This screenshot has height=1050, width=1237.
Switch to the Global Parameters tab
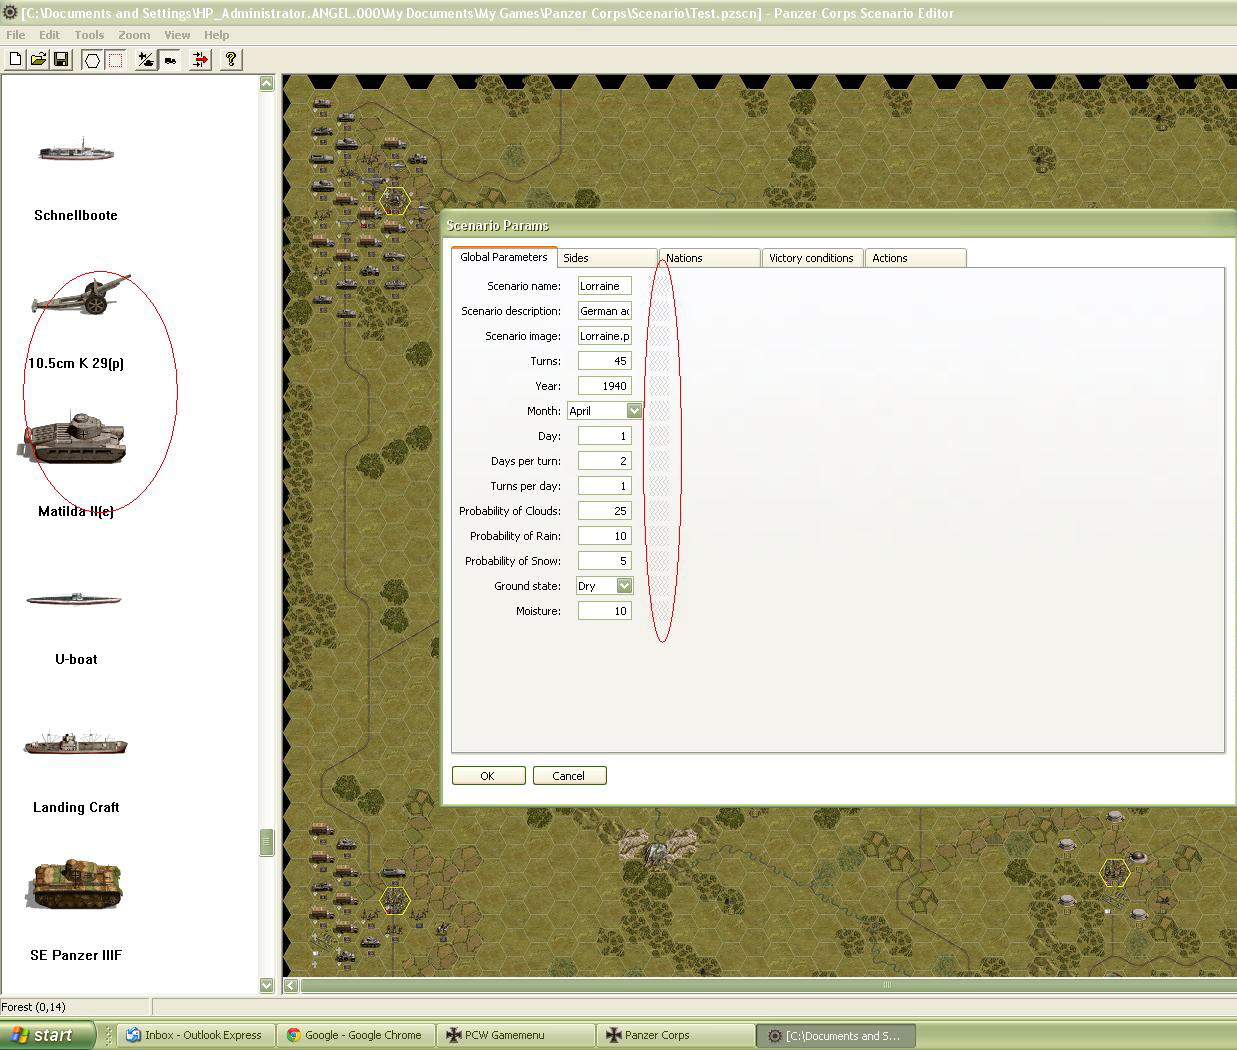coord(504,257)
